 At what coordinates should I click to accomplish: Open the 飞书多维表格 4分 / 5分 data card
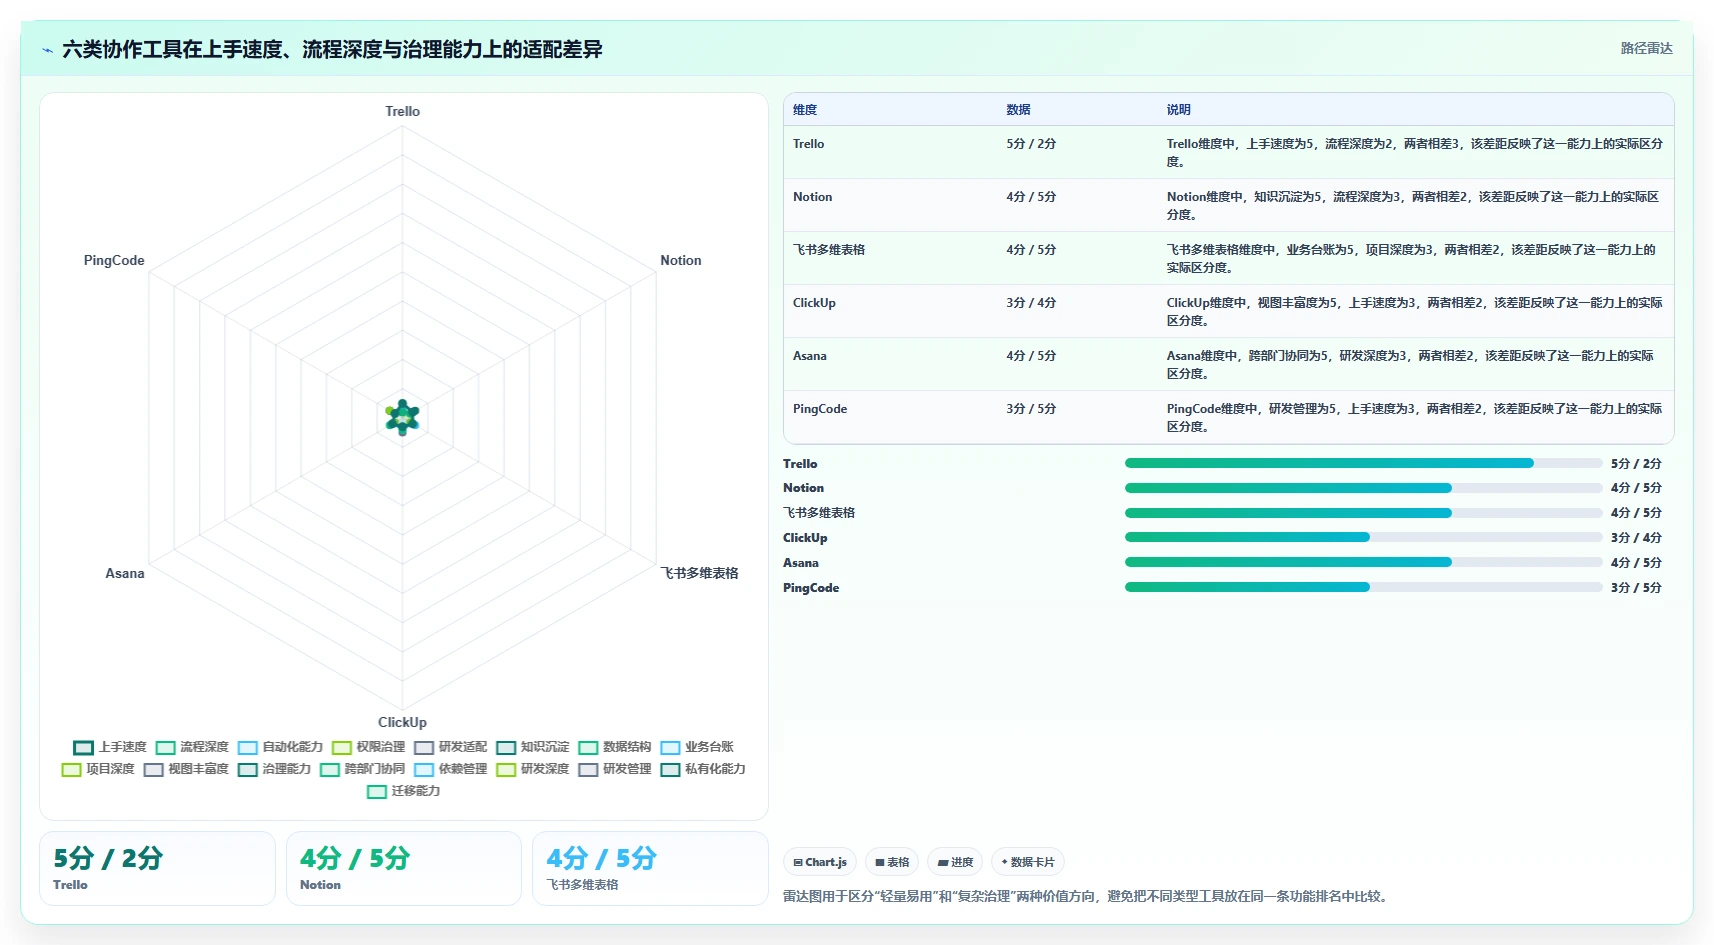650,868
